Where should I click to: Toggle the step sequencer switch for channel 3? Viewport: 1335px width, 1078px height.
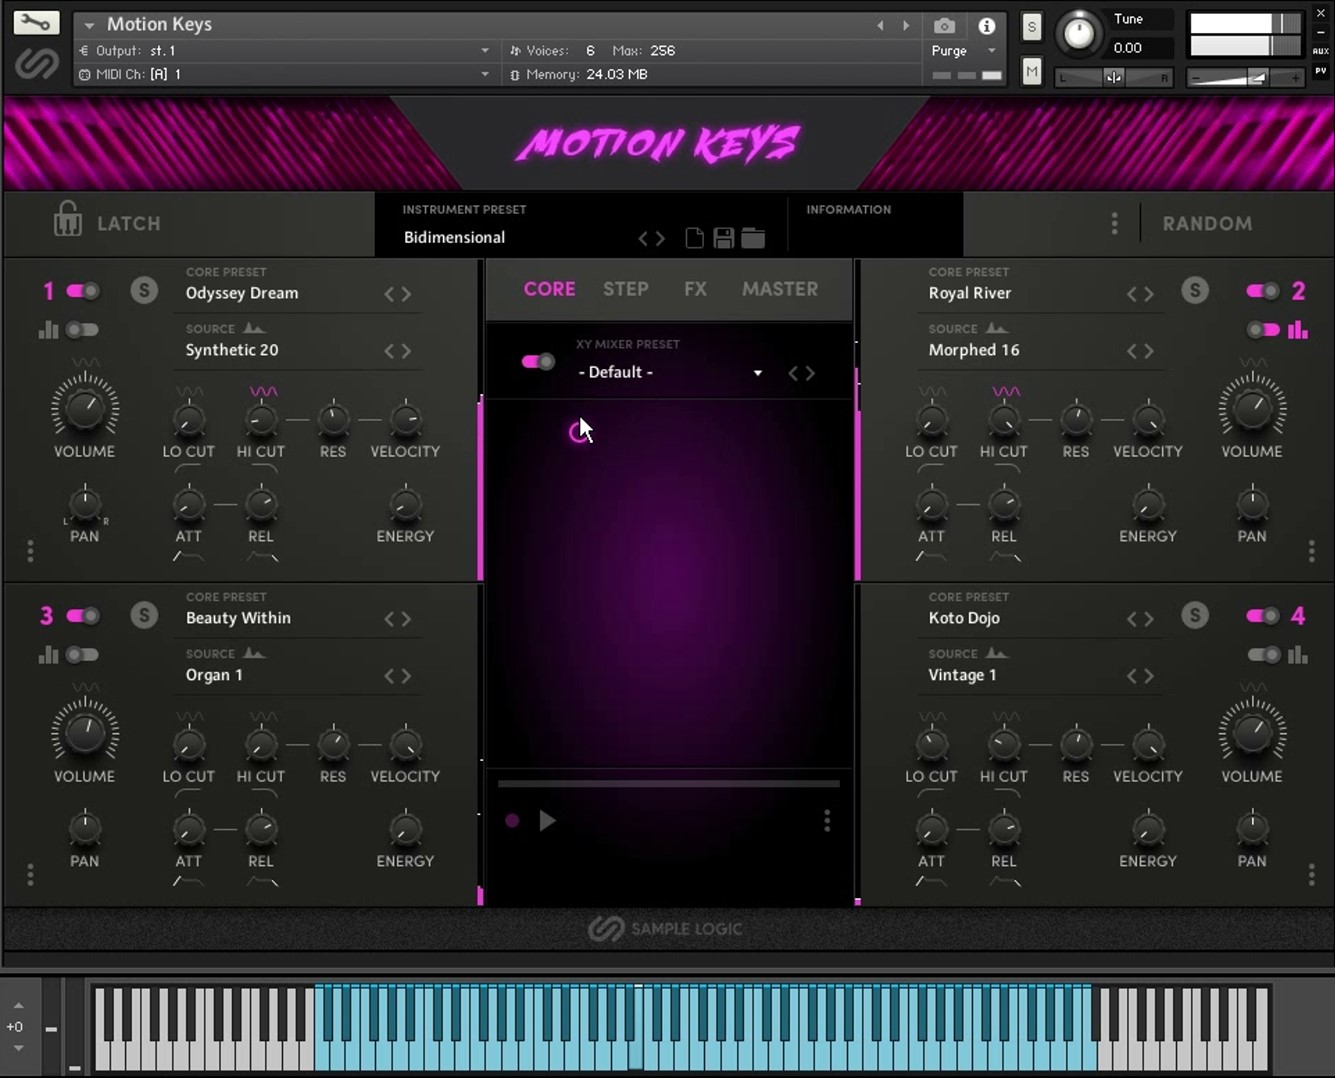pyautogui.click(x=82, y=655)
